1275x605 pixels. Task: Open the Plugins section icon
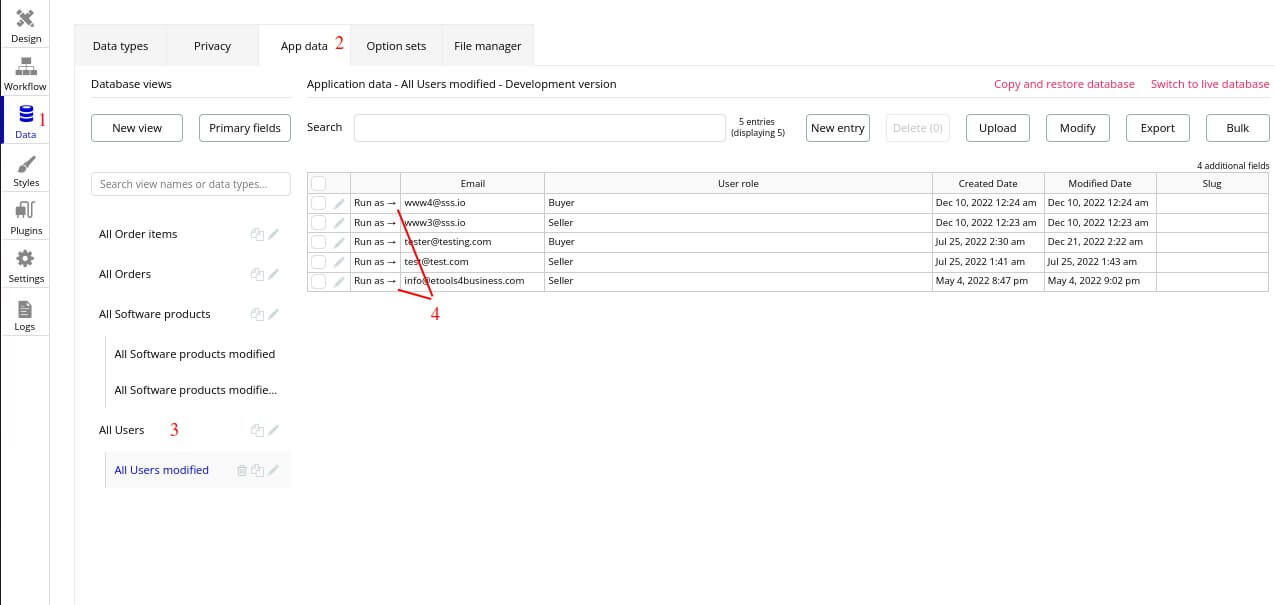tap(26, 212)
